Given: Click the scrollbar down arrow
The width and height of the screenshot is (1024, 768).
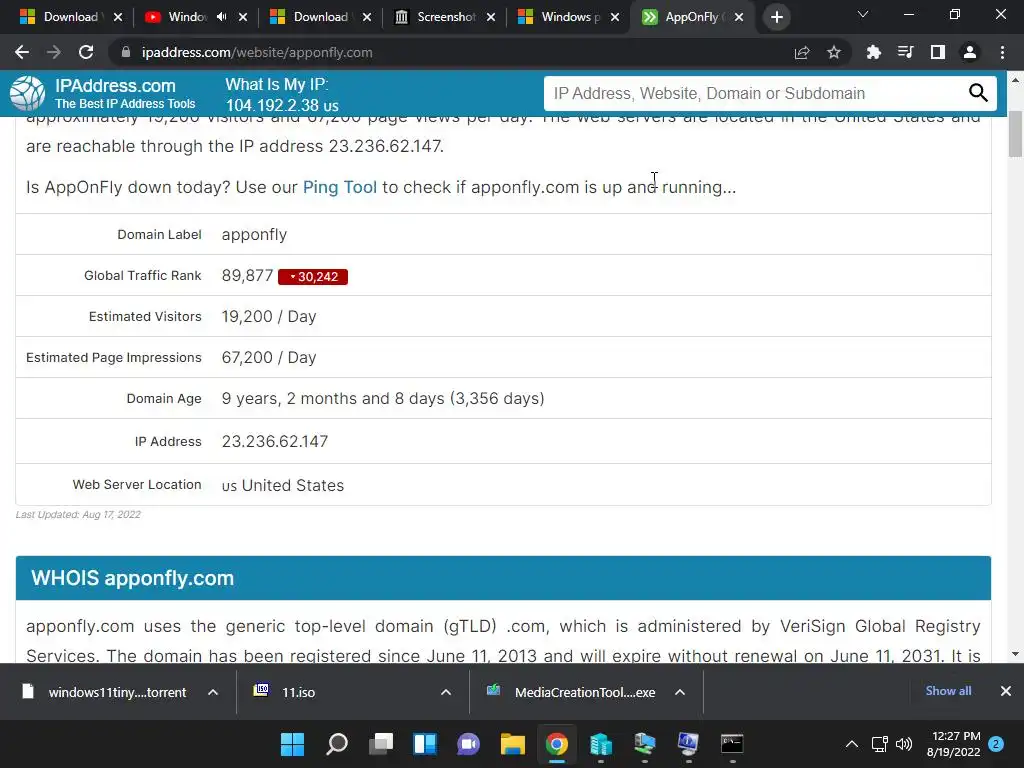Looking at the screenshot, I should pyautogui.click(x=1015, y=654).
